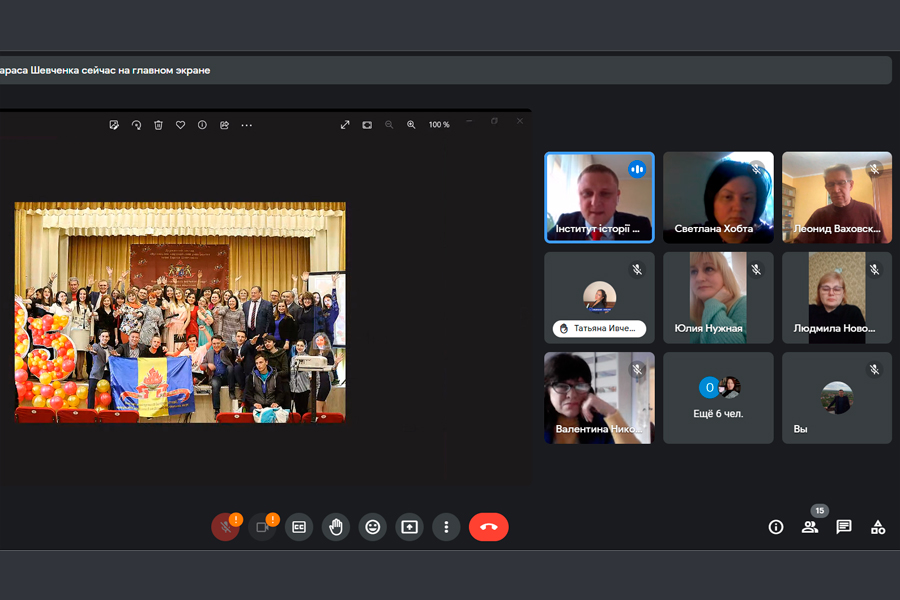
Task: Show photo file info icon
Action: click(x=202, y=125)
